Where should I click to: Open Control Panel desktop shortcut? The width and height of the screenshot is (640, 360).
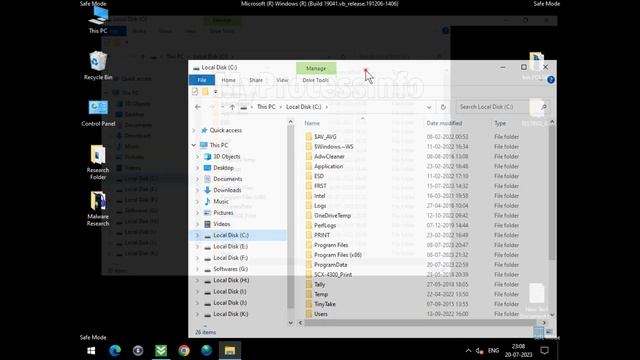[x=98, y=113]
